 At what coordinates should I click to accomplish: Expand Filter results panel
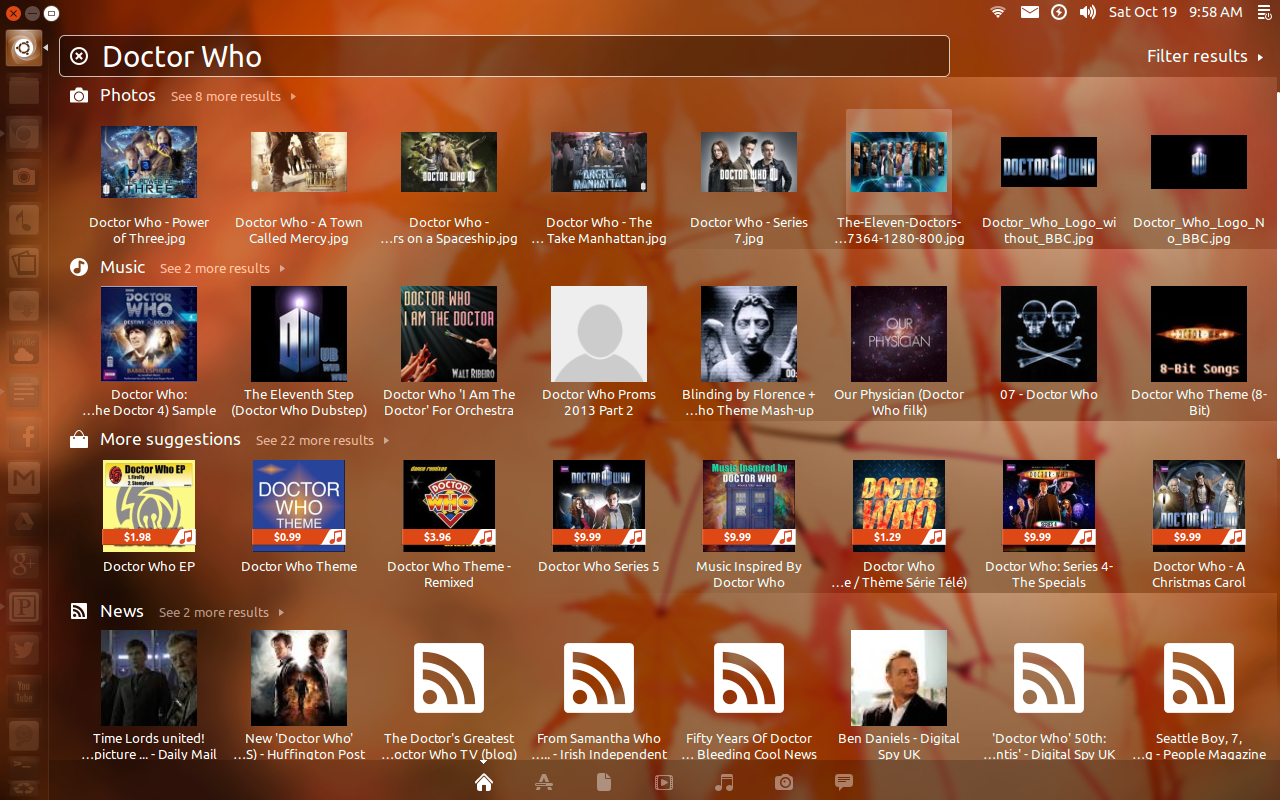click(1205, 57)
